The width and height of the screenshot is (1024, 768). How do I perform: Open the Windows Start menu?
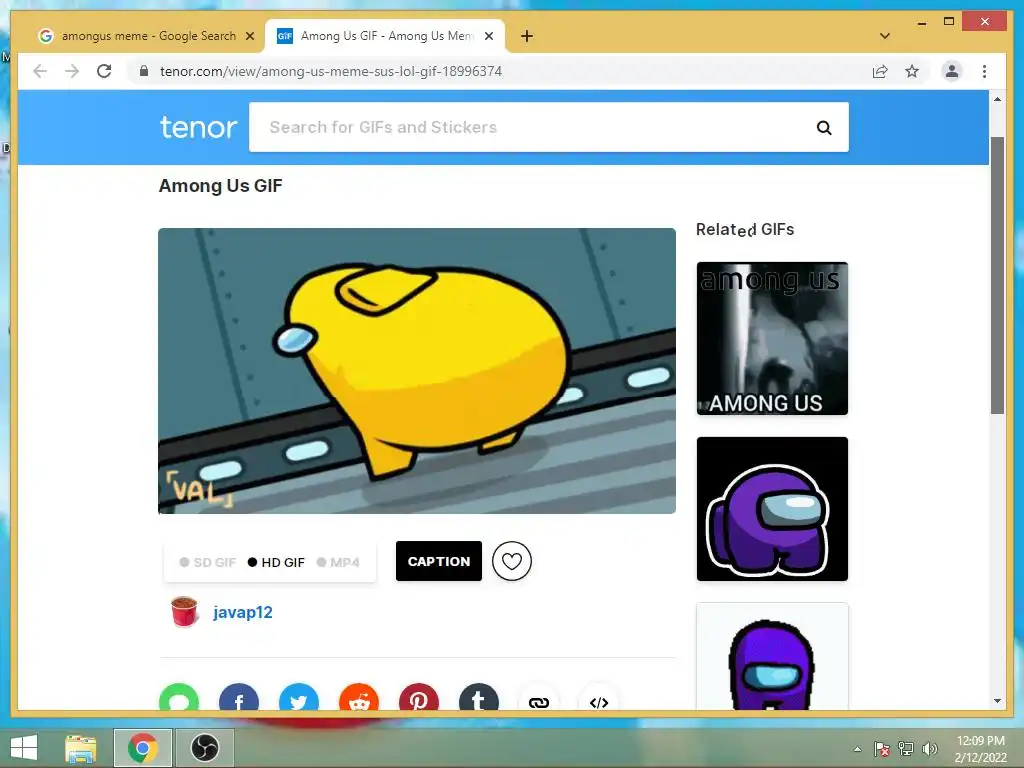[x=24, y=748]
